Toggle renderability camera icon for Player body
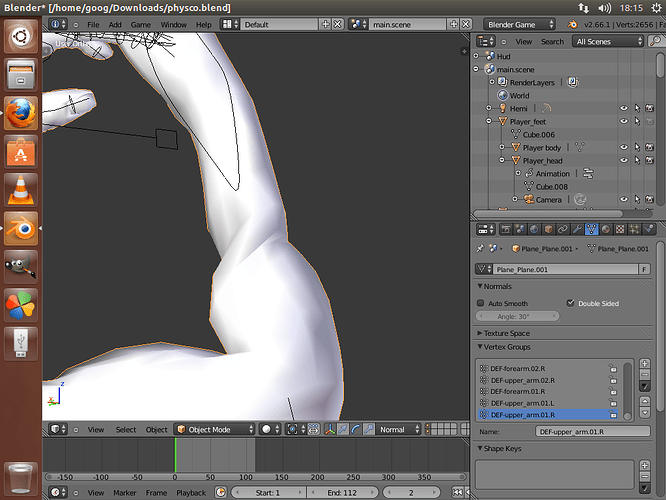 [649, 147]
